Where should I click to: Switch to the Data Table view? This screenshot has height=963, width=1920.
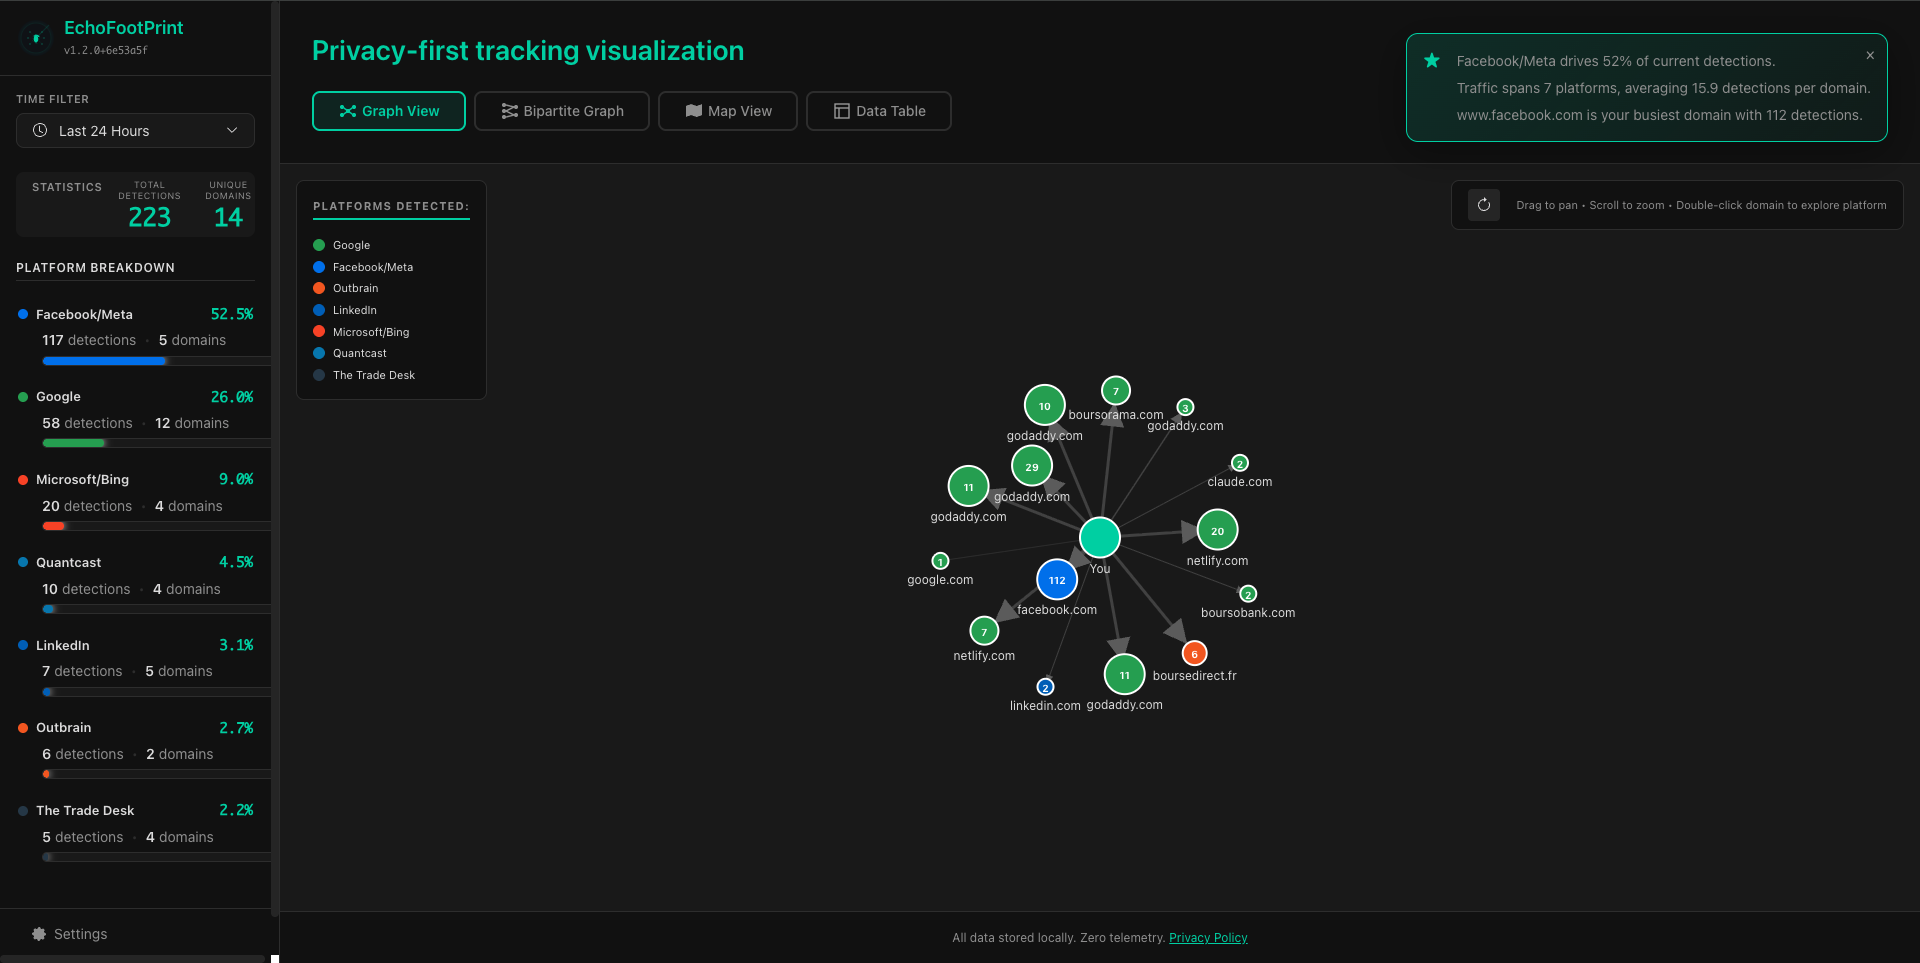coord(878,111)
